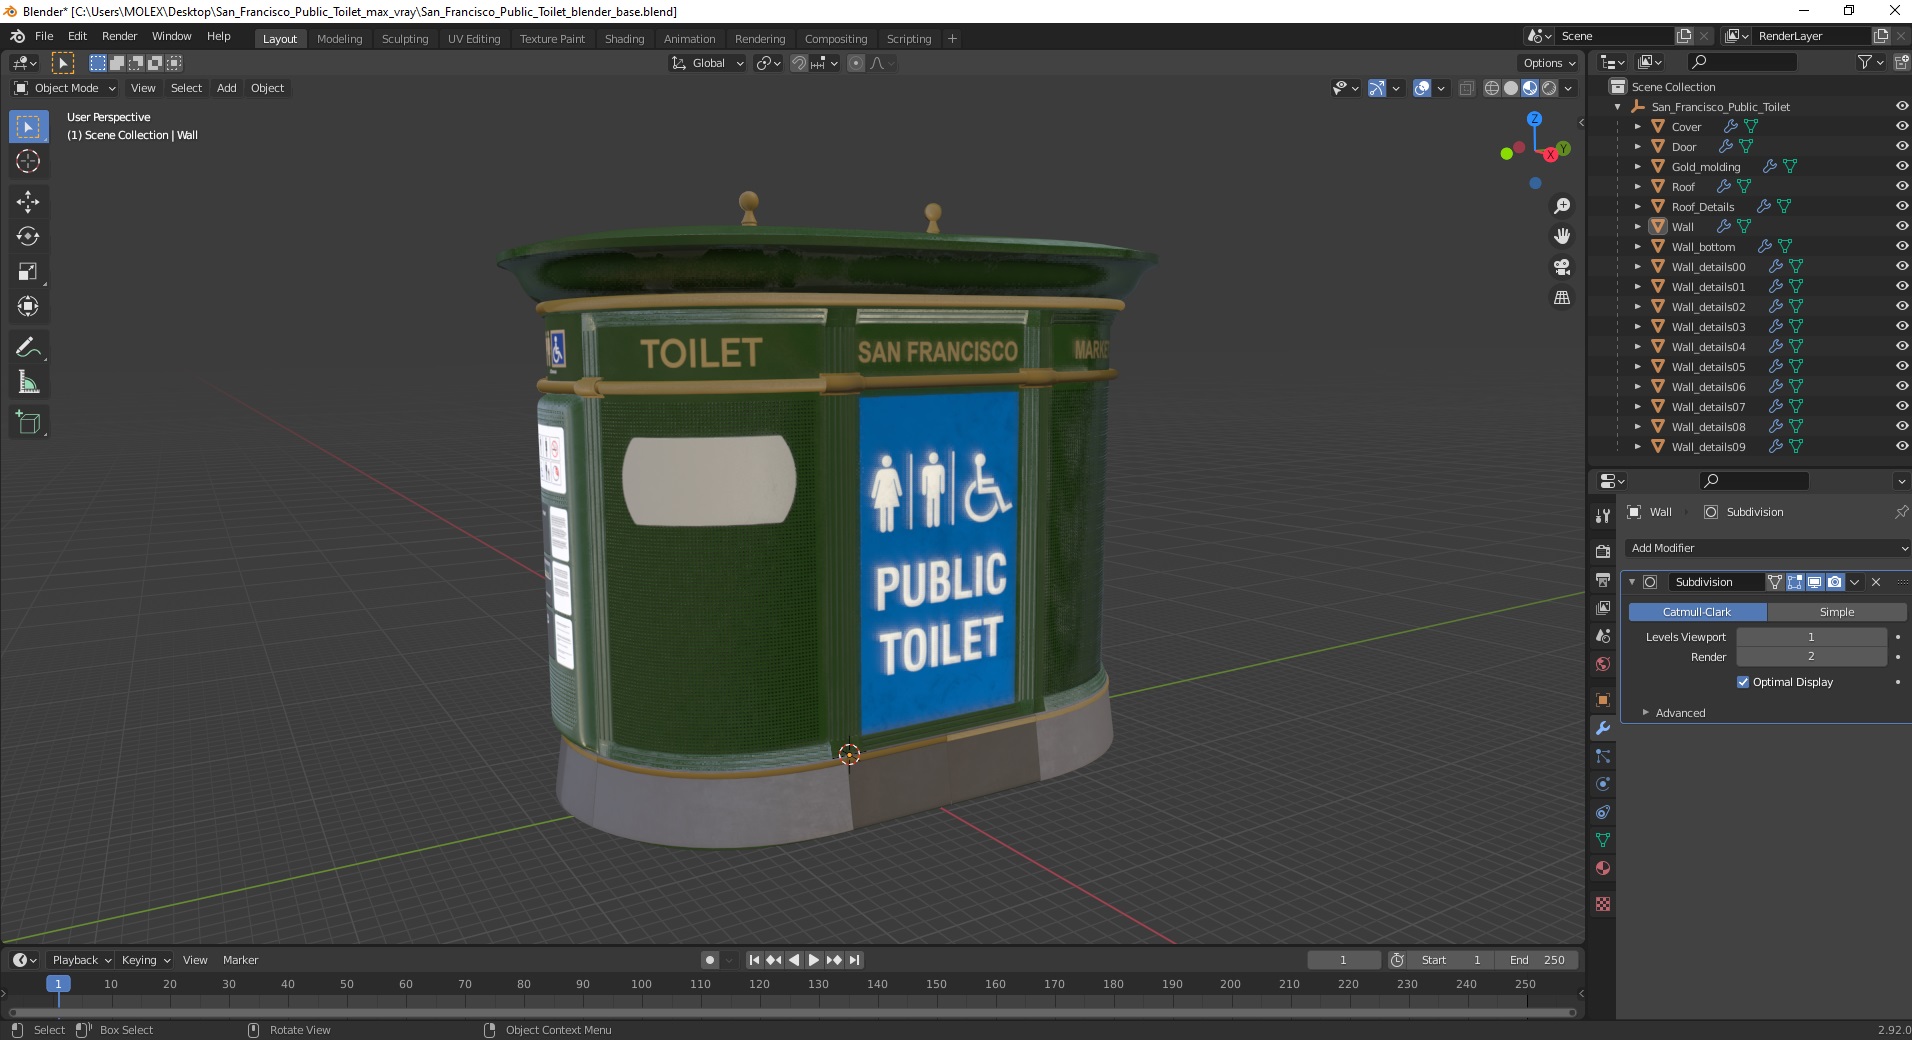Play the animation forward
The width and height of the screenshot is (1912, 1040).
tap(814, 960)
